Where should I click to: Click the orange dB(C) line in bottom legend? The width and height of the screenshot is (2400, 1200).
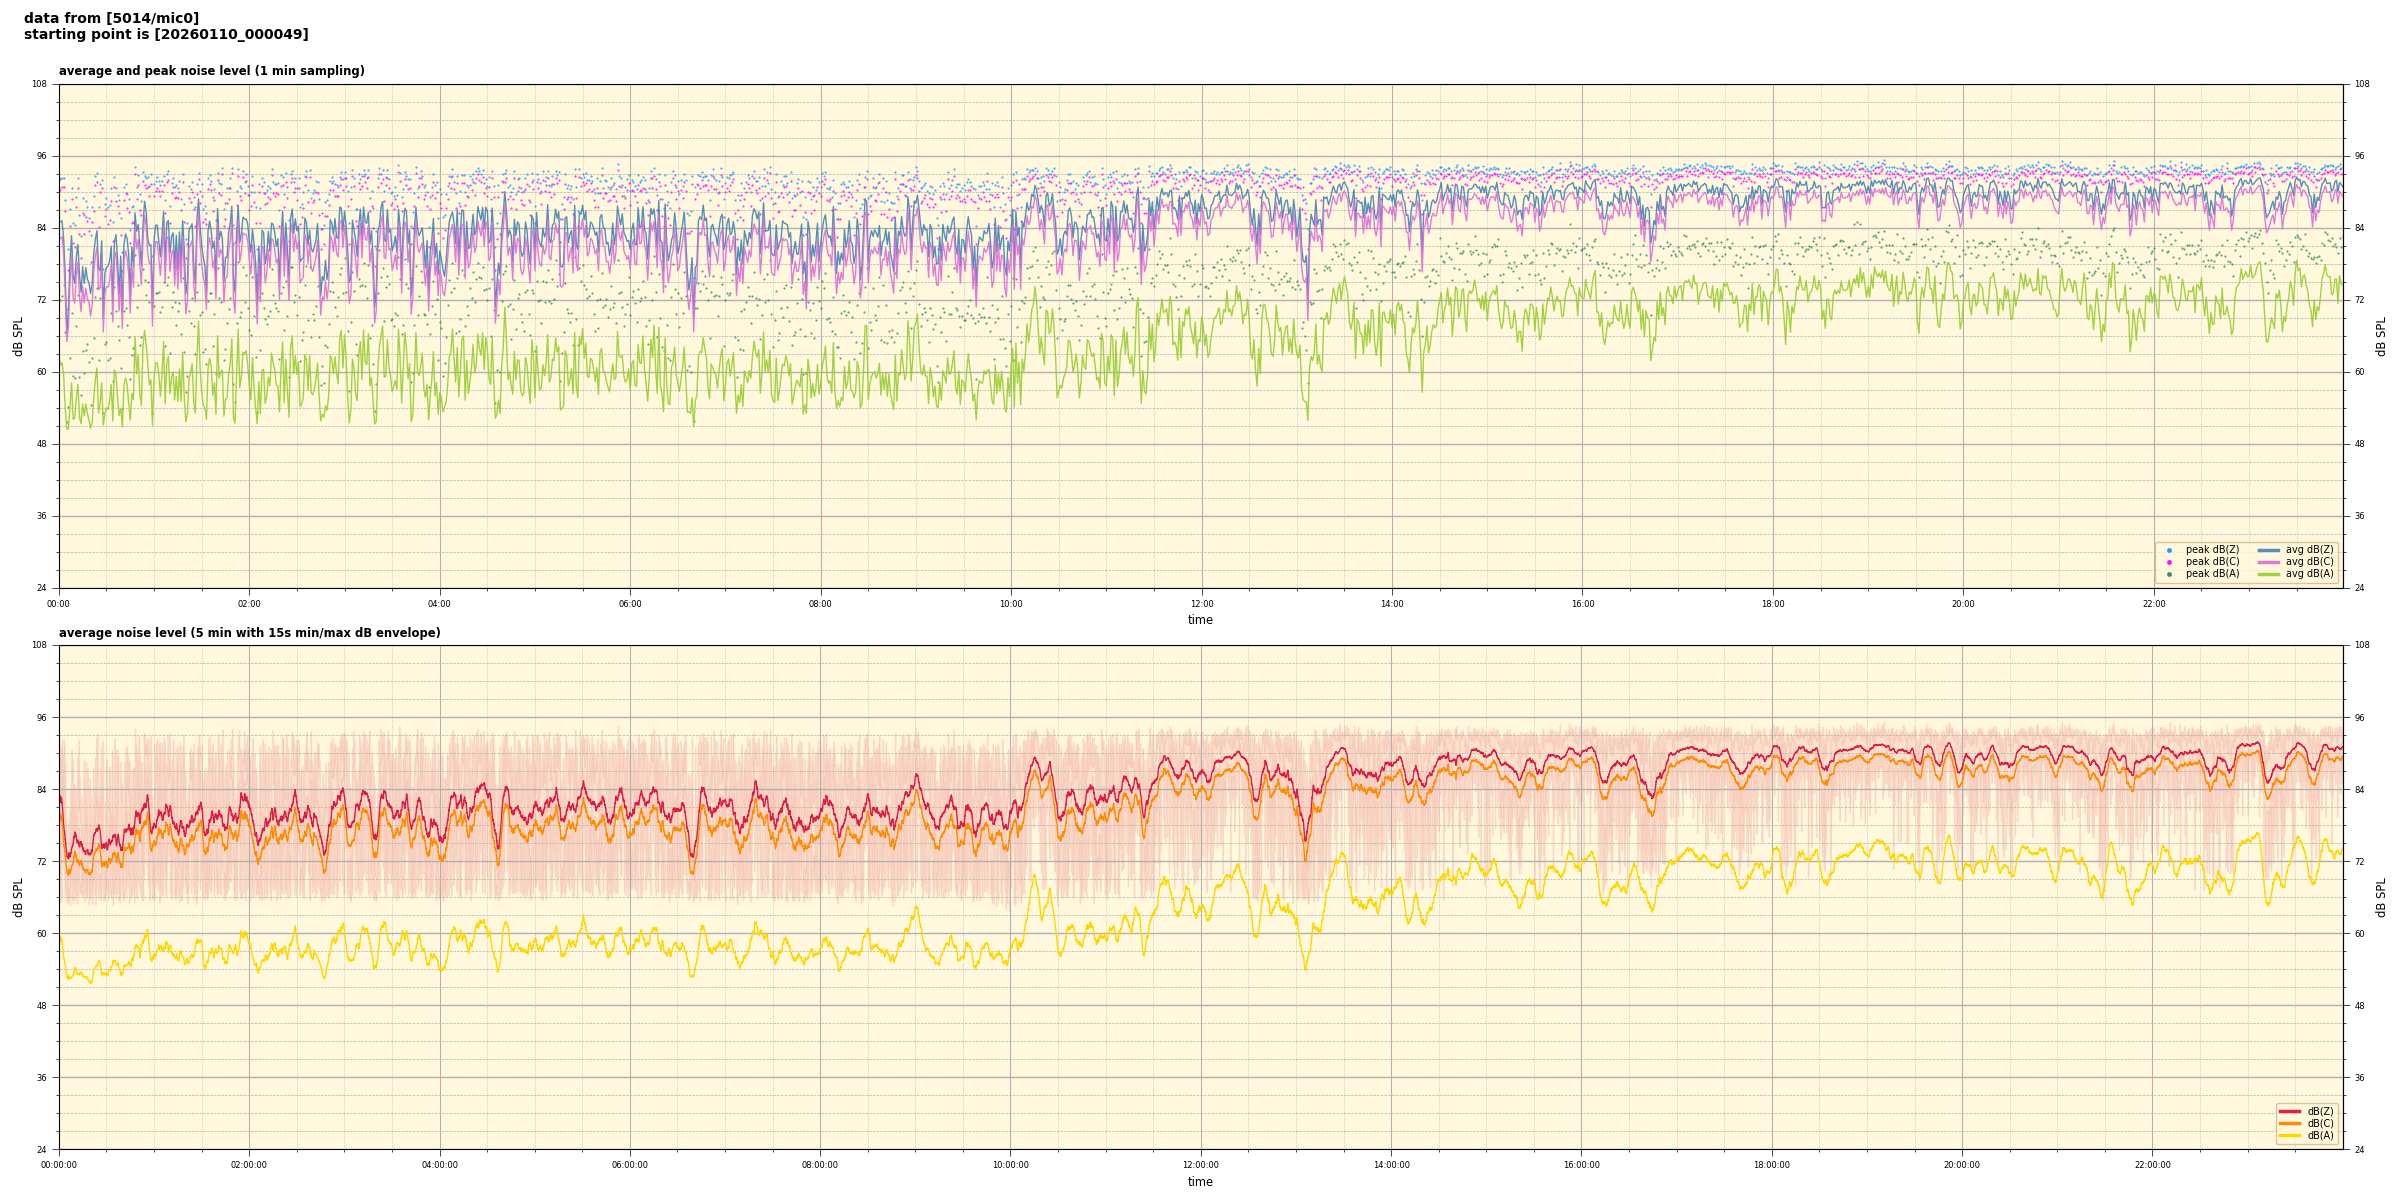2290,1123
